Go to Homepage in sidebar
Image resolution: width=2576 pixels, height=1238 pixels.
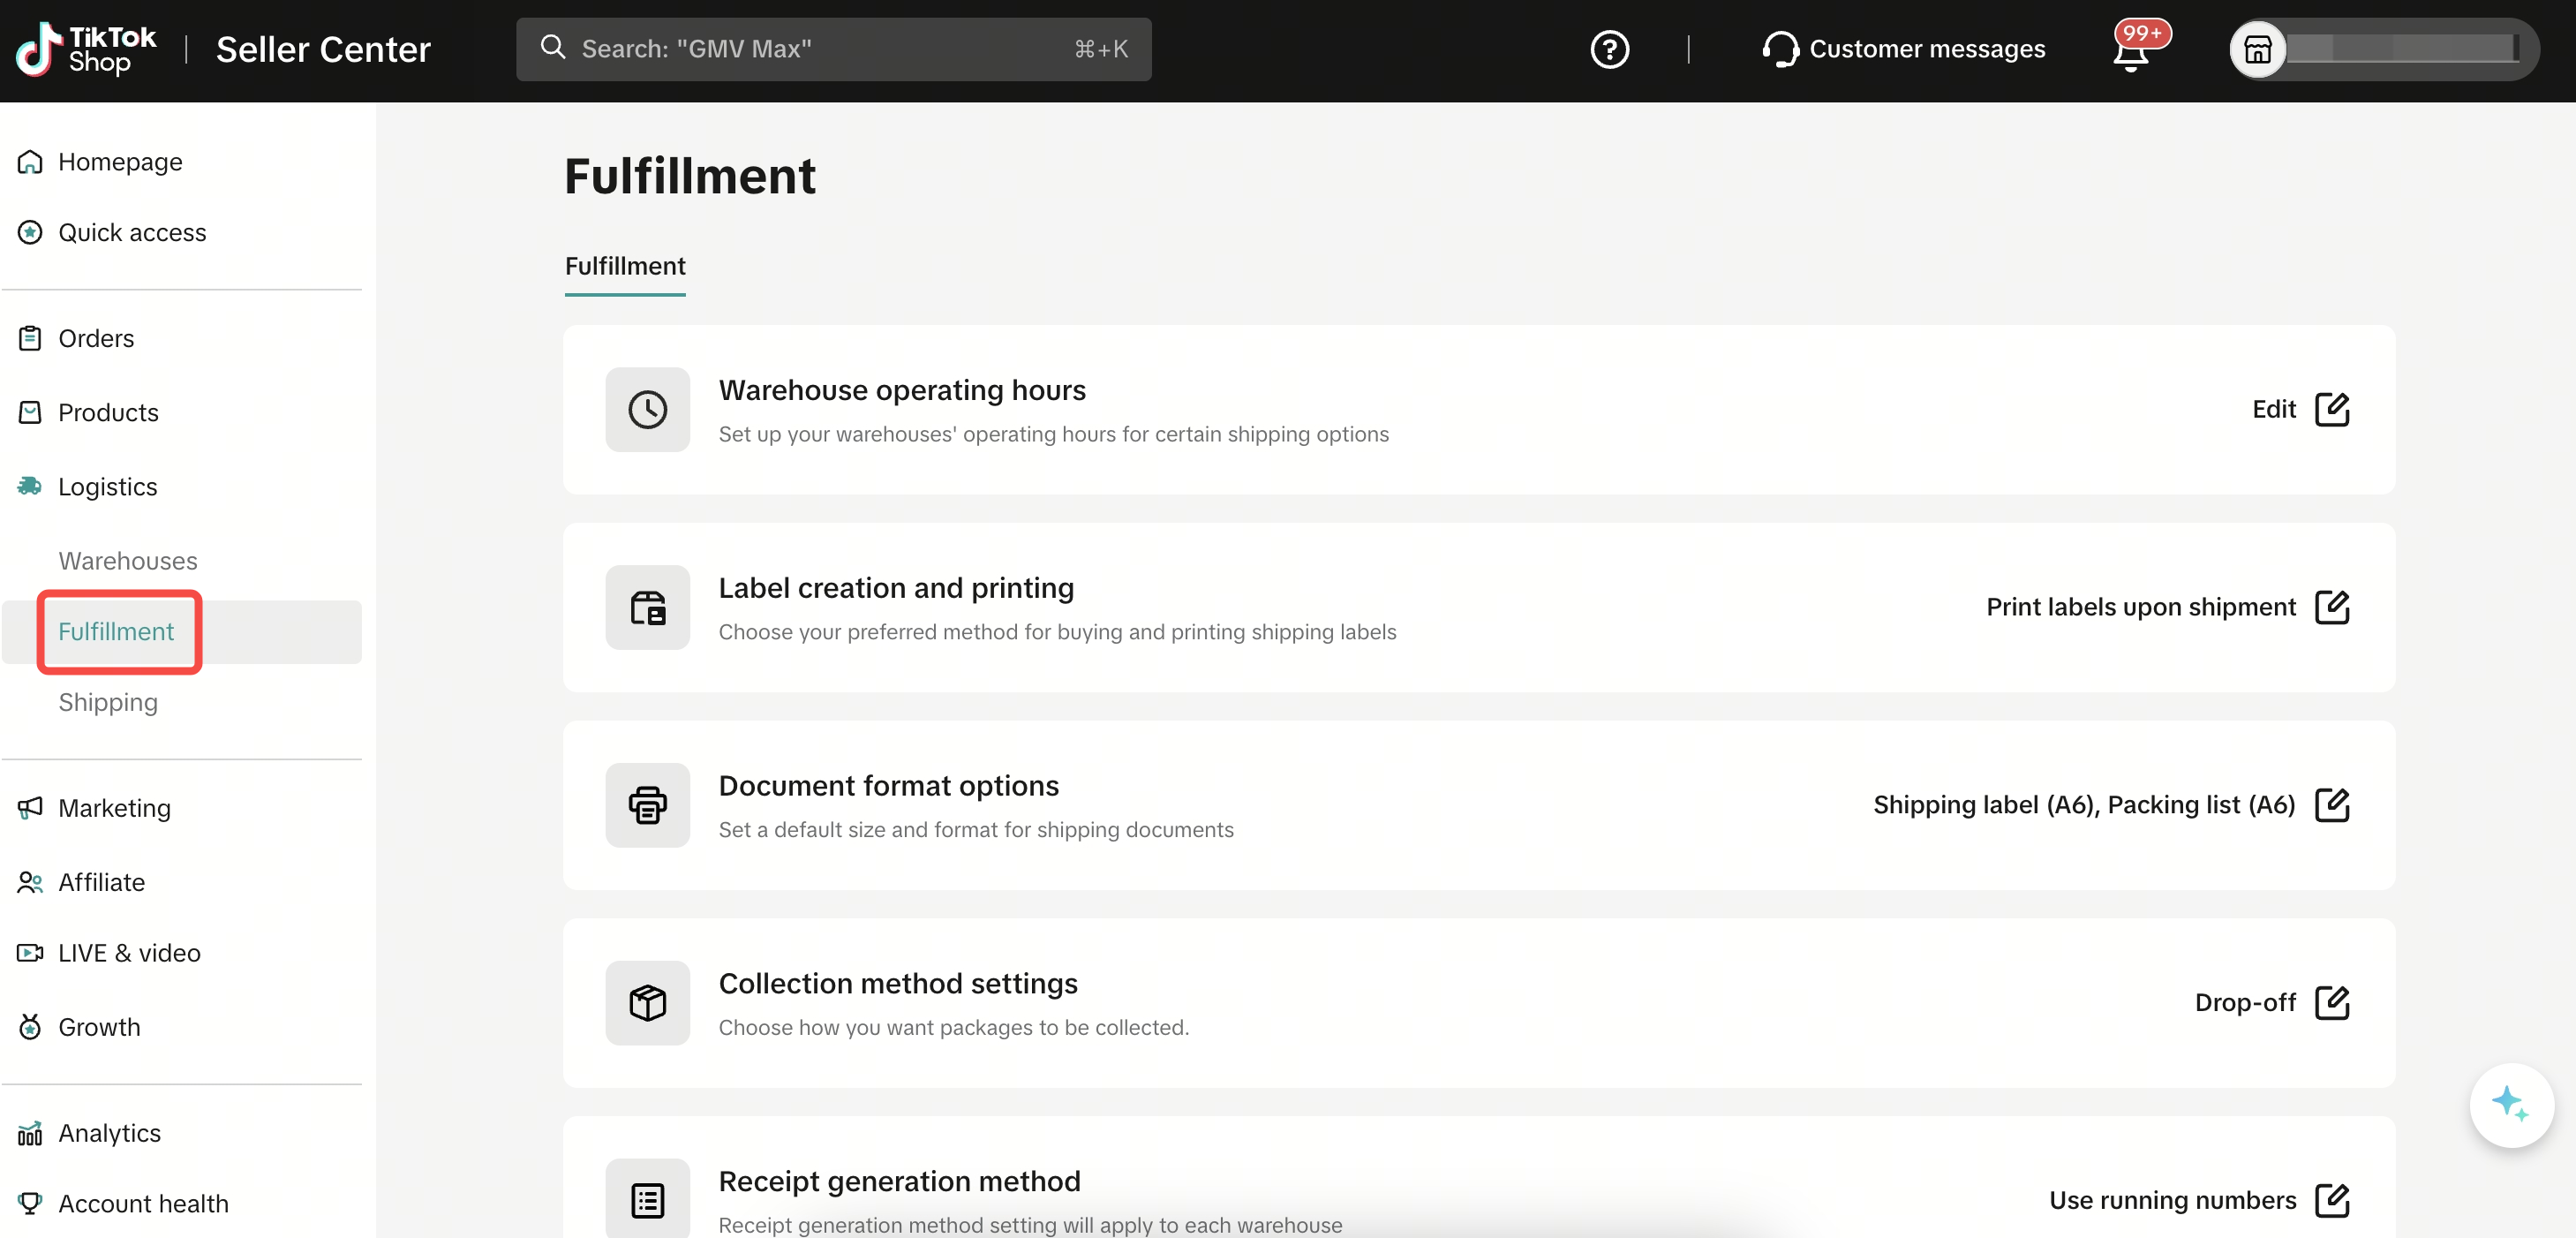120,162
